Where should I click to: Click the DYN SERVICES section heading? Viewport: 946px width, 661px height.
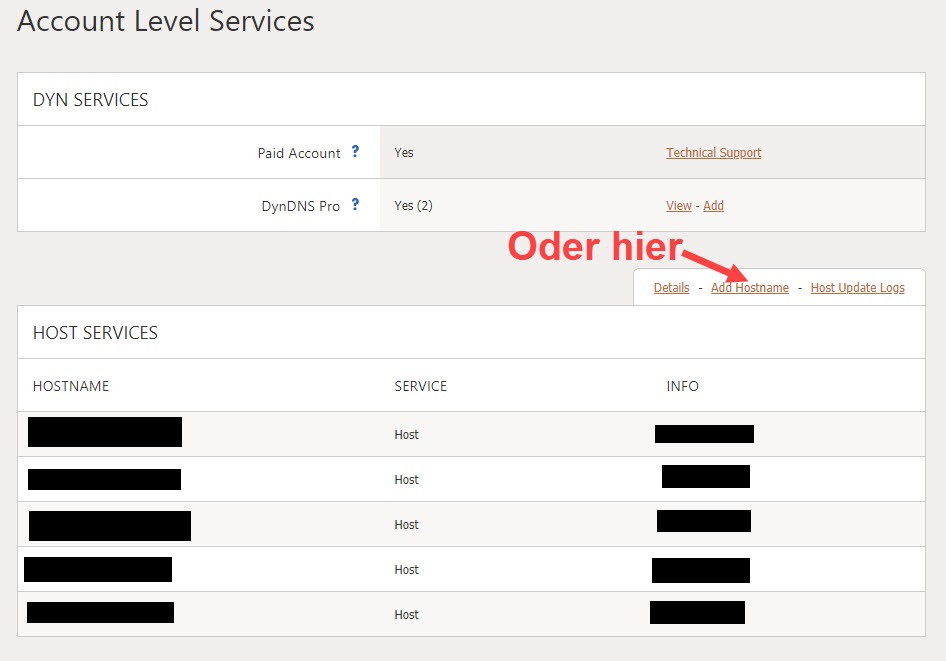click(90, 100)
